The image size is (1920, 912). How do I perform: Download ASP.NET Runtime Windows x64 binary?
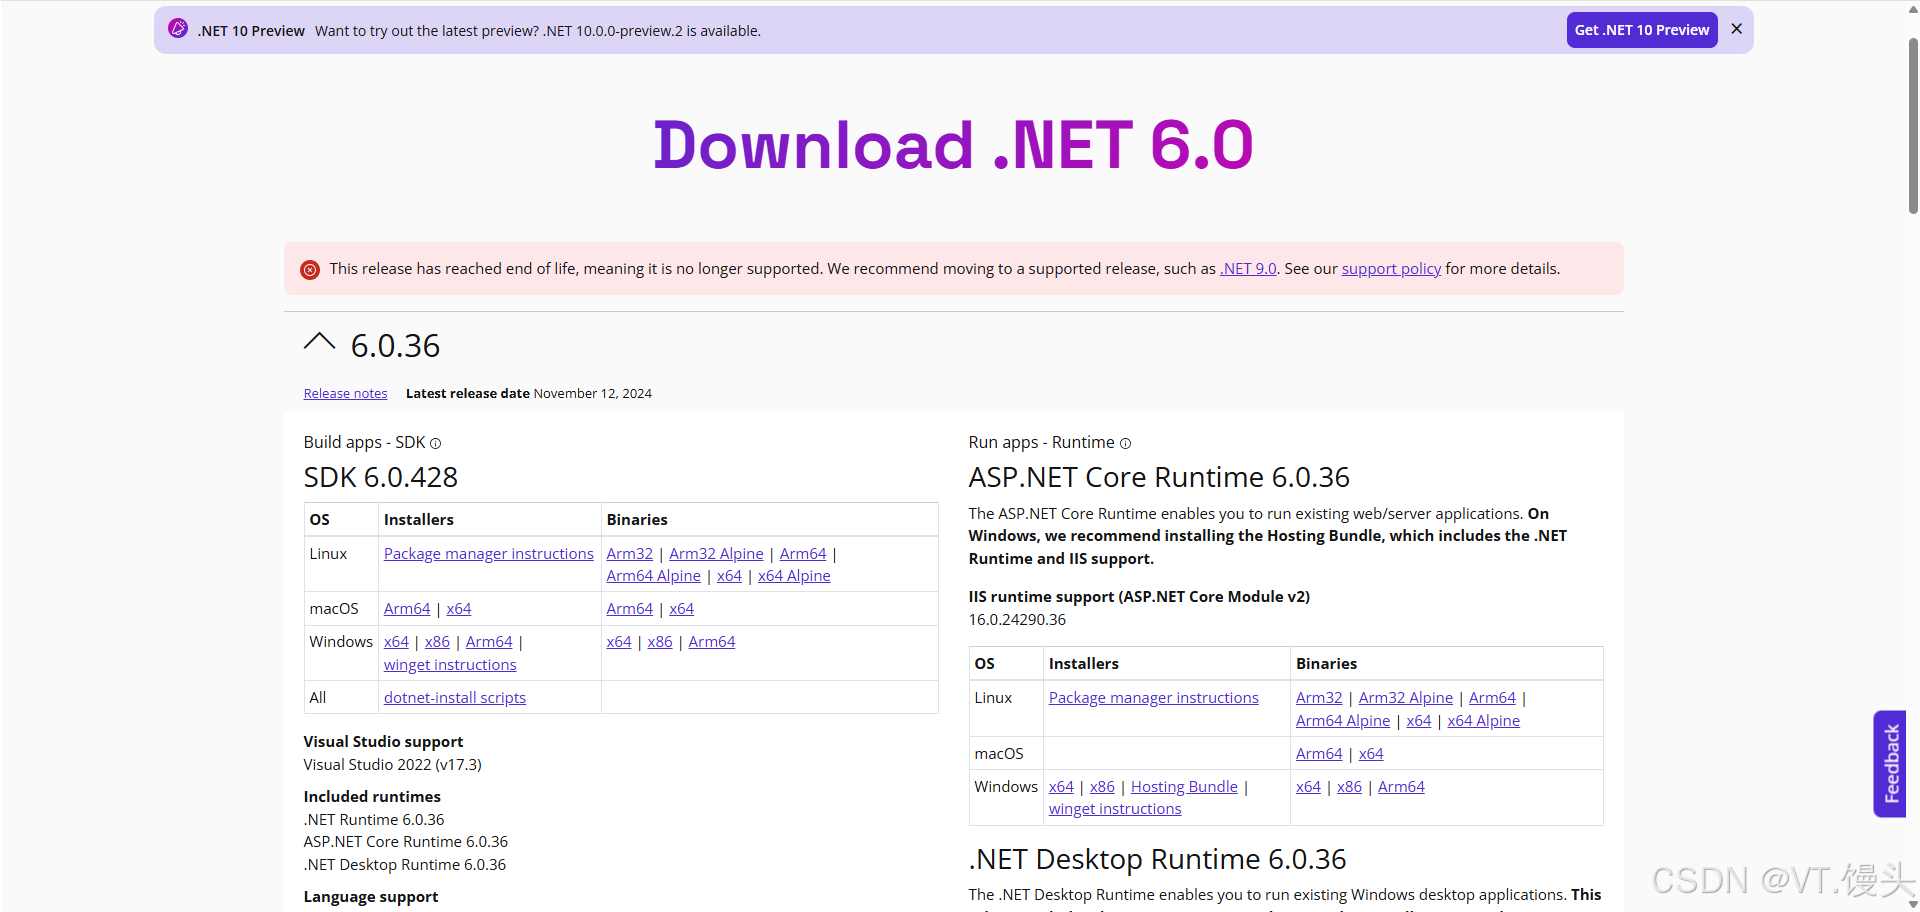coord(1308,786)
